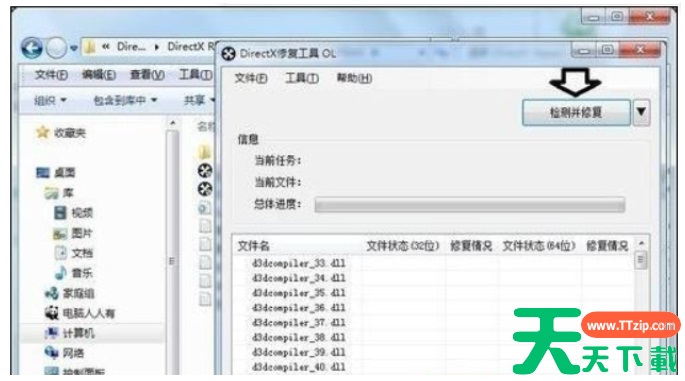Select 计算机 in sidebar
The width and height of the screenshot is (685, 381).
click(69, 333)
